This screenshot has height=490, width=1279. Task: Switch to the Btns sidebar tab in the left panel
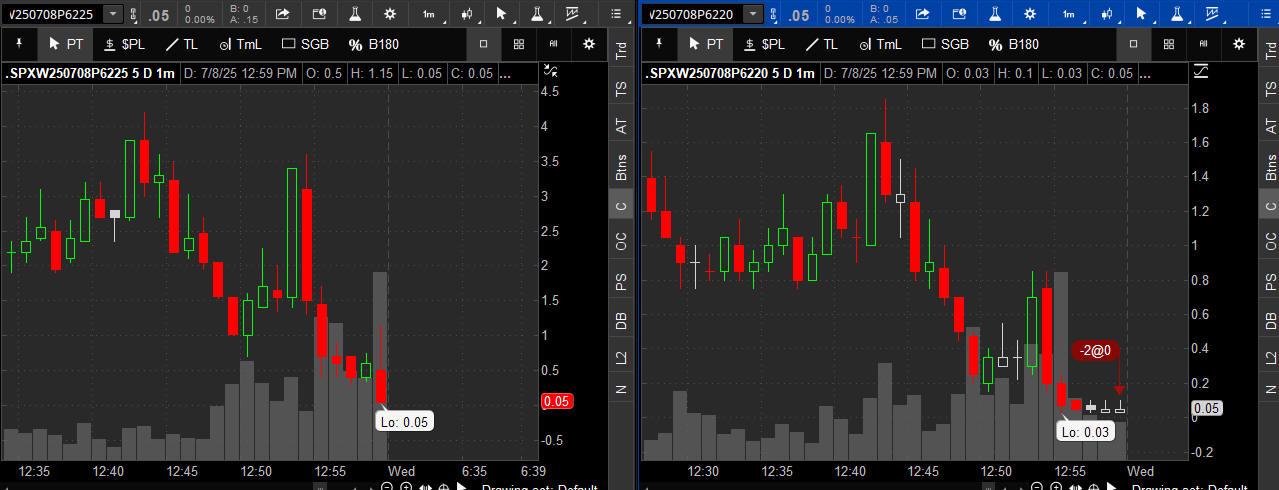pyautogui.click(x=621, y=166)
